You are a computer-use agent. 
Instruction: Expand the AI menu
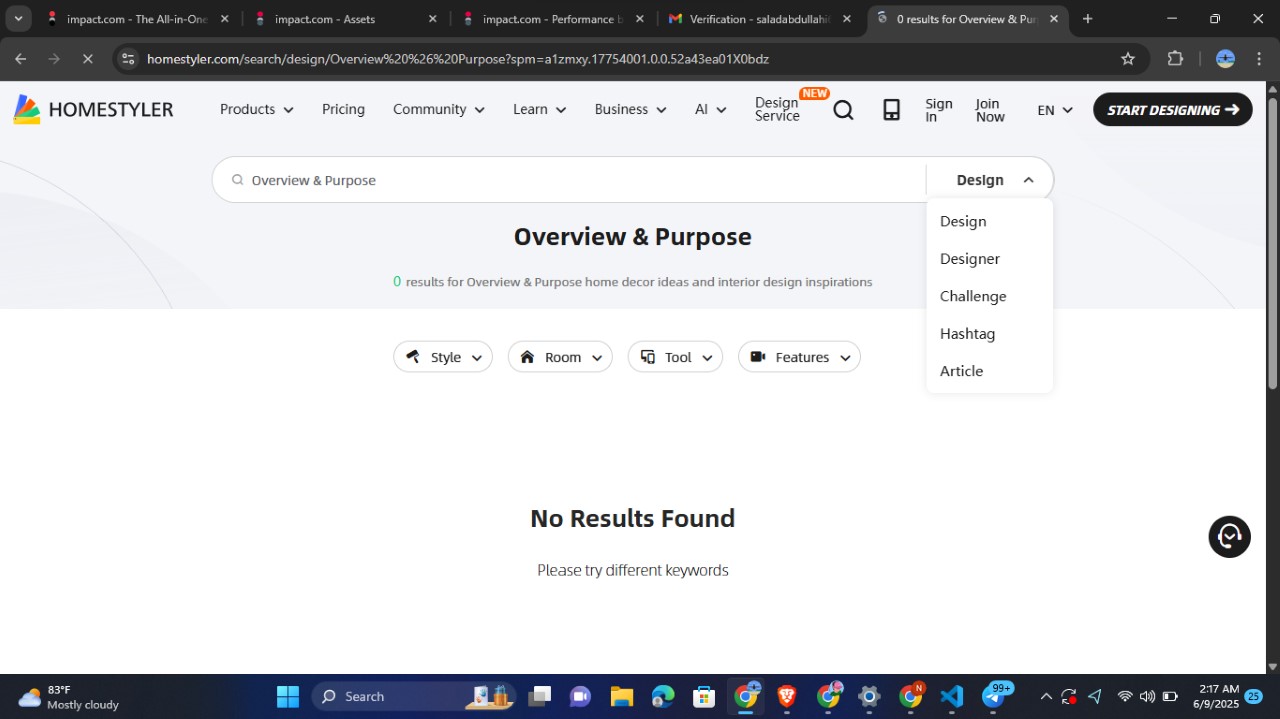(710, 109)
